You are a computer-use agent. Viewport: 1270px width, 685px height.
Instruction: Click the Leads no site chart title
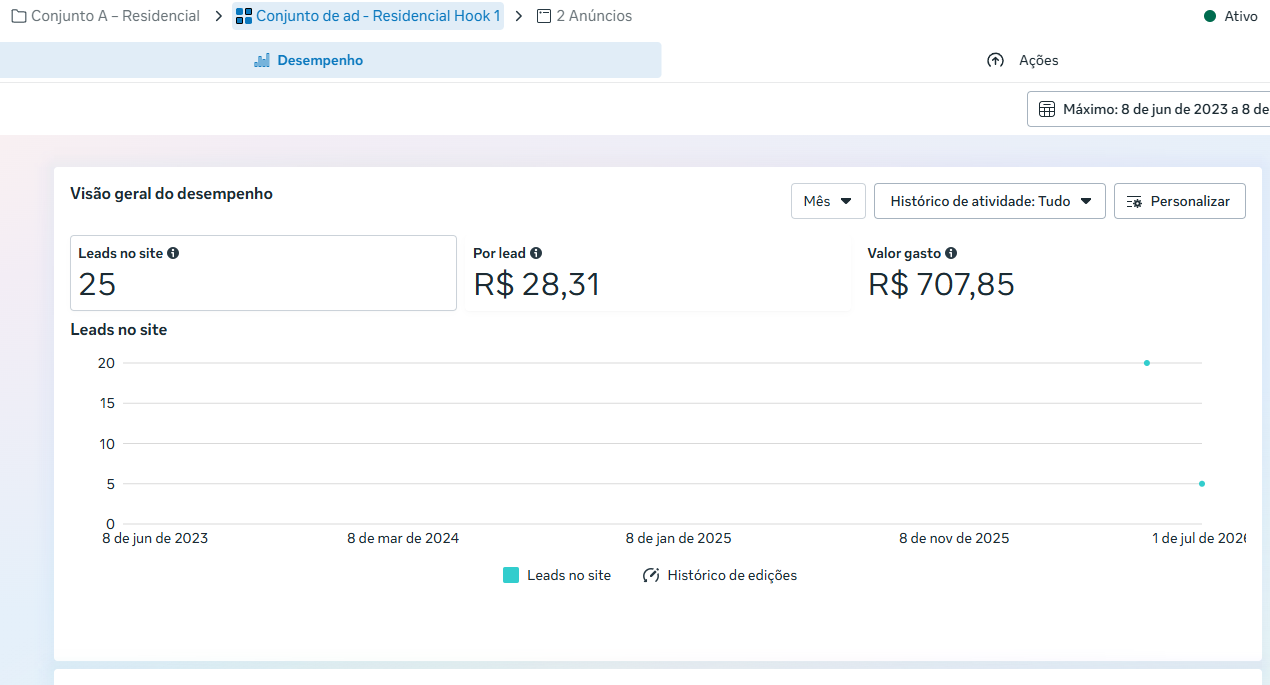pos(119,330)
